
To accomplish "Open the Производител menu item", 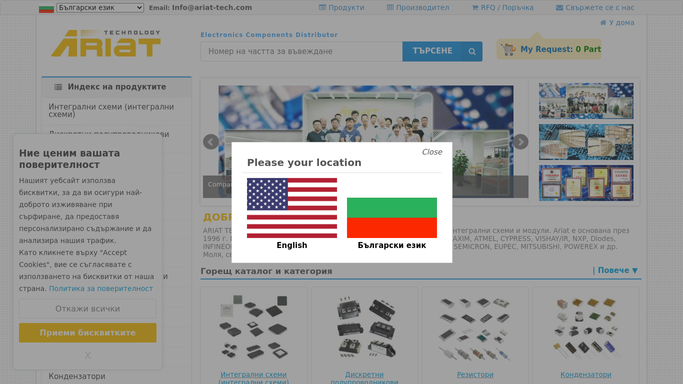I will 418,7.
